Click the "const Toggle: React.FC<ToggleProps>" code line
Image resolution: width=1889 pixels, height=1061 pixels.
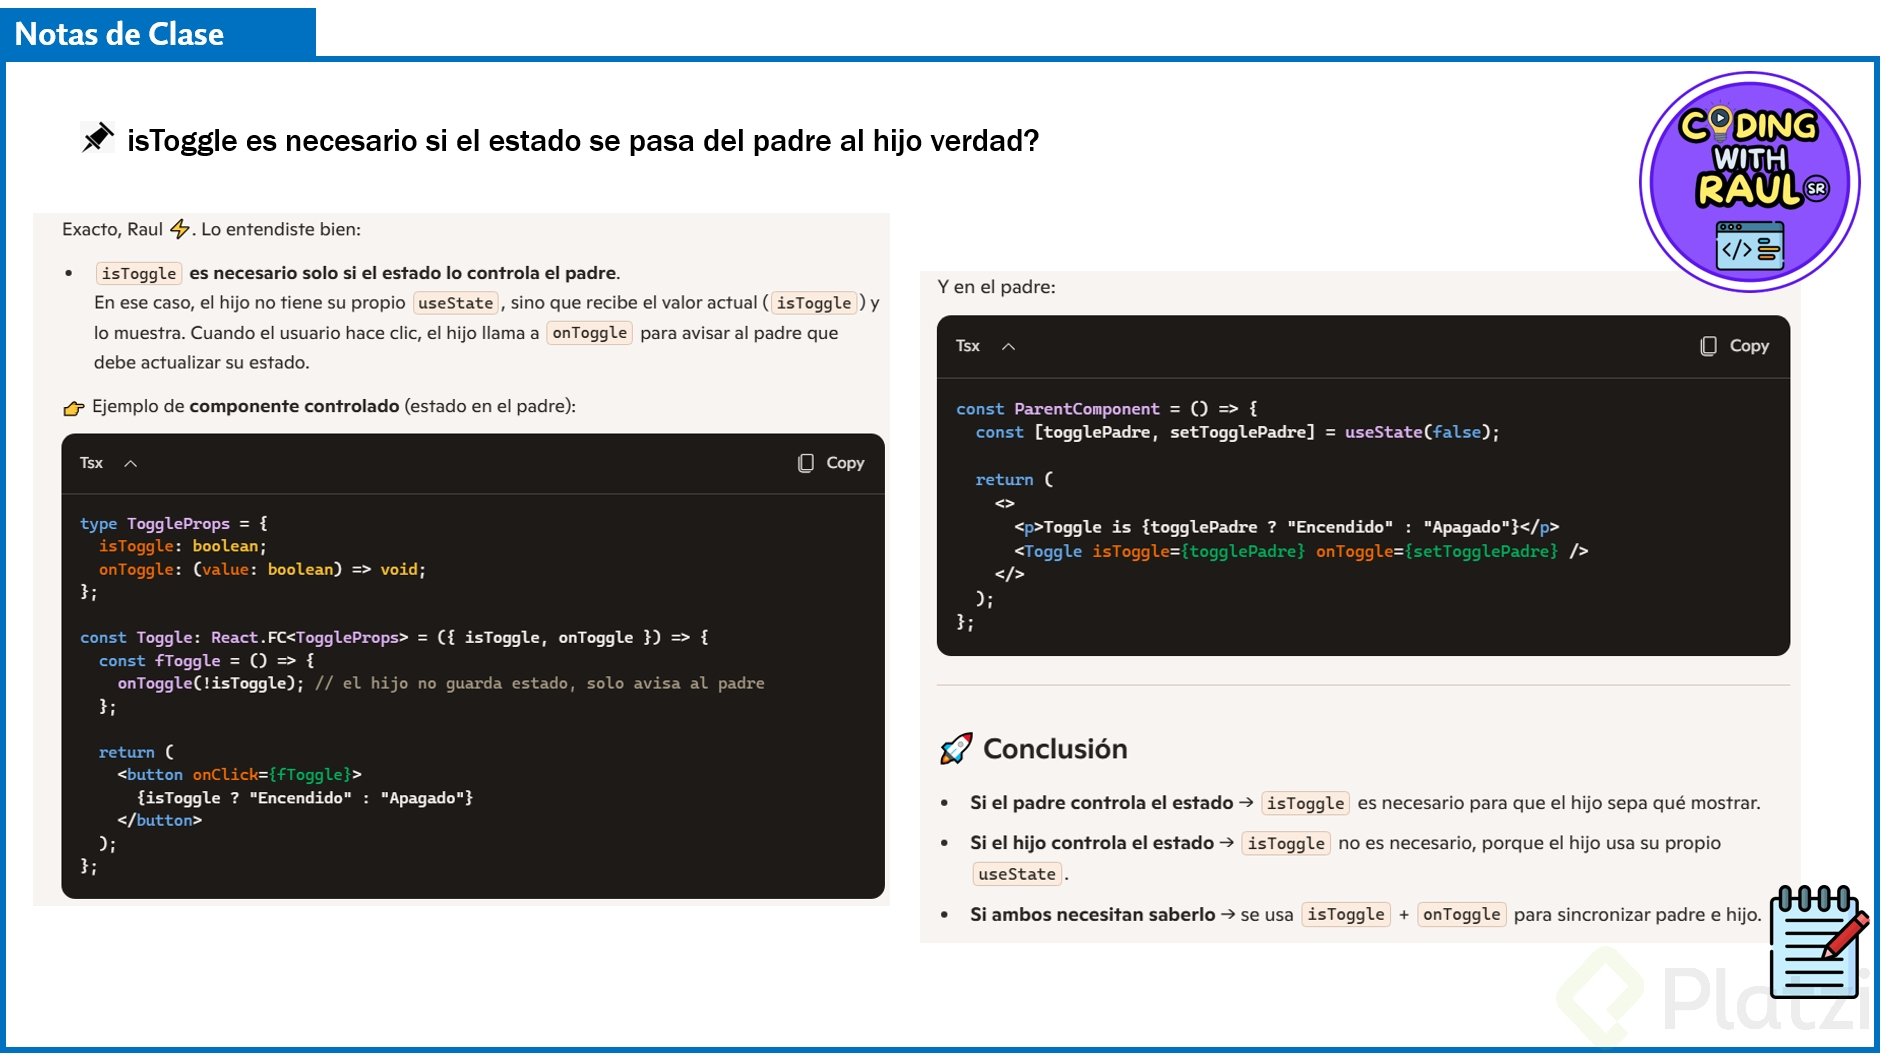point(395,637)
